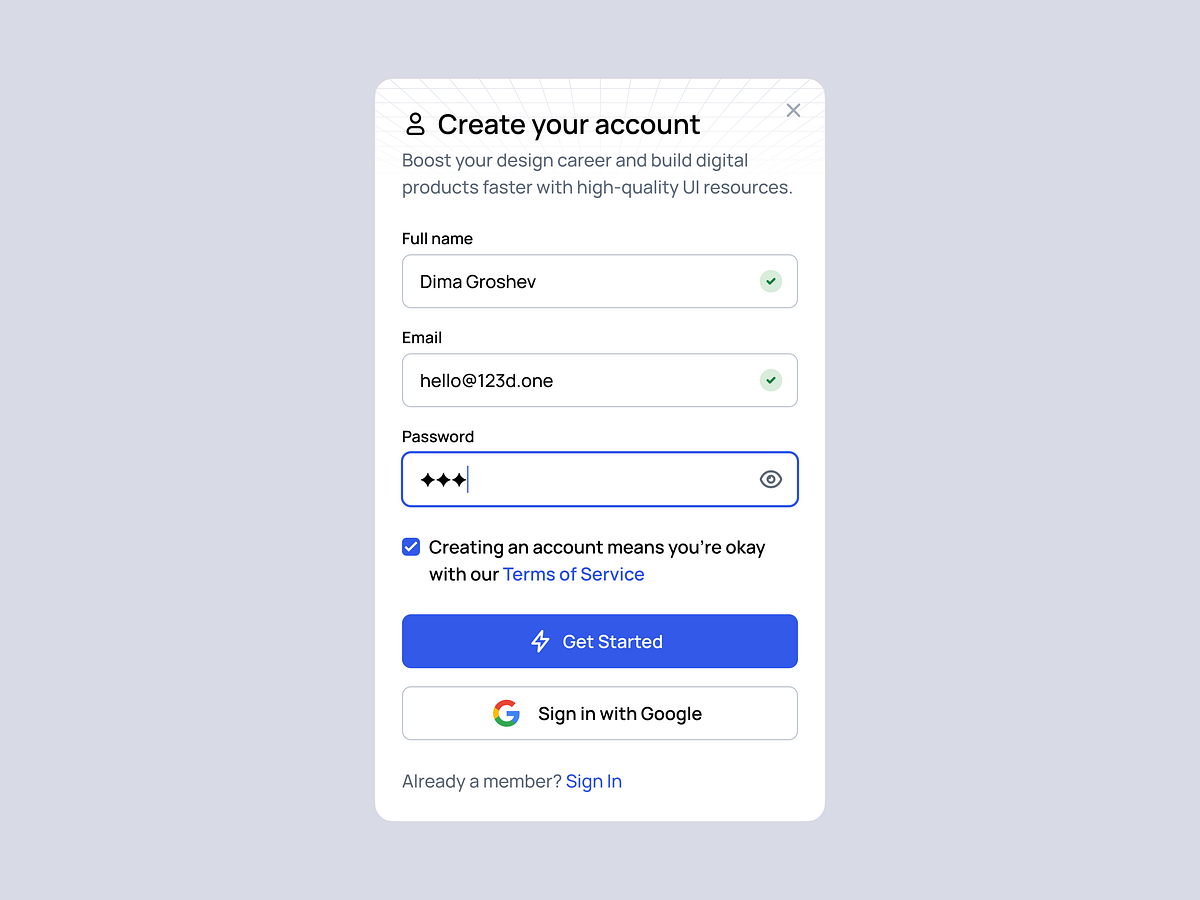Click the green checkmark in Email field
Image resolution: width=1200 pixels, height=900 pixels.
pyautogui.click(x=770, y=380)
